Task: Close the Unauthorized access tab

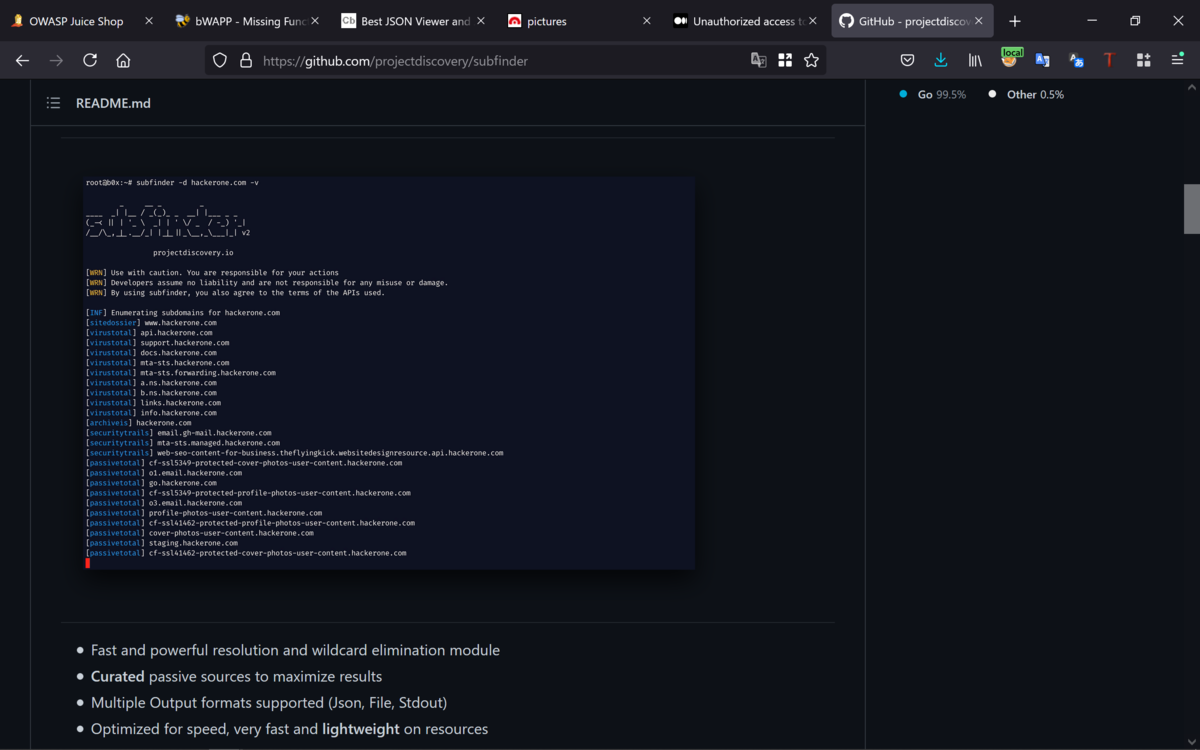Action: tap(813, 21)
